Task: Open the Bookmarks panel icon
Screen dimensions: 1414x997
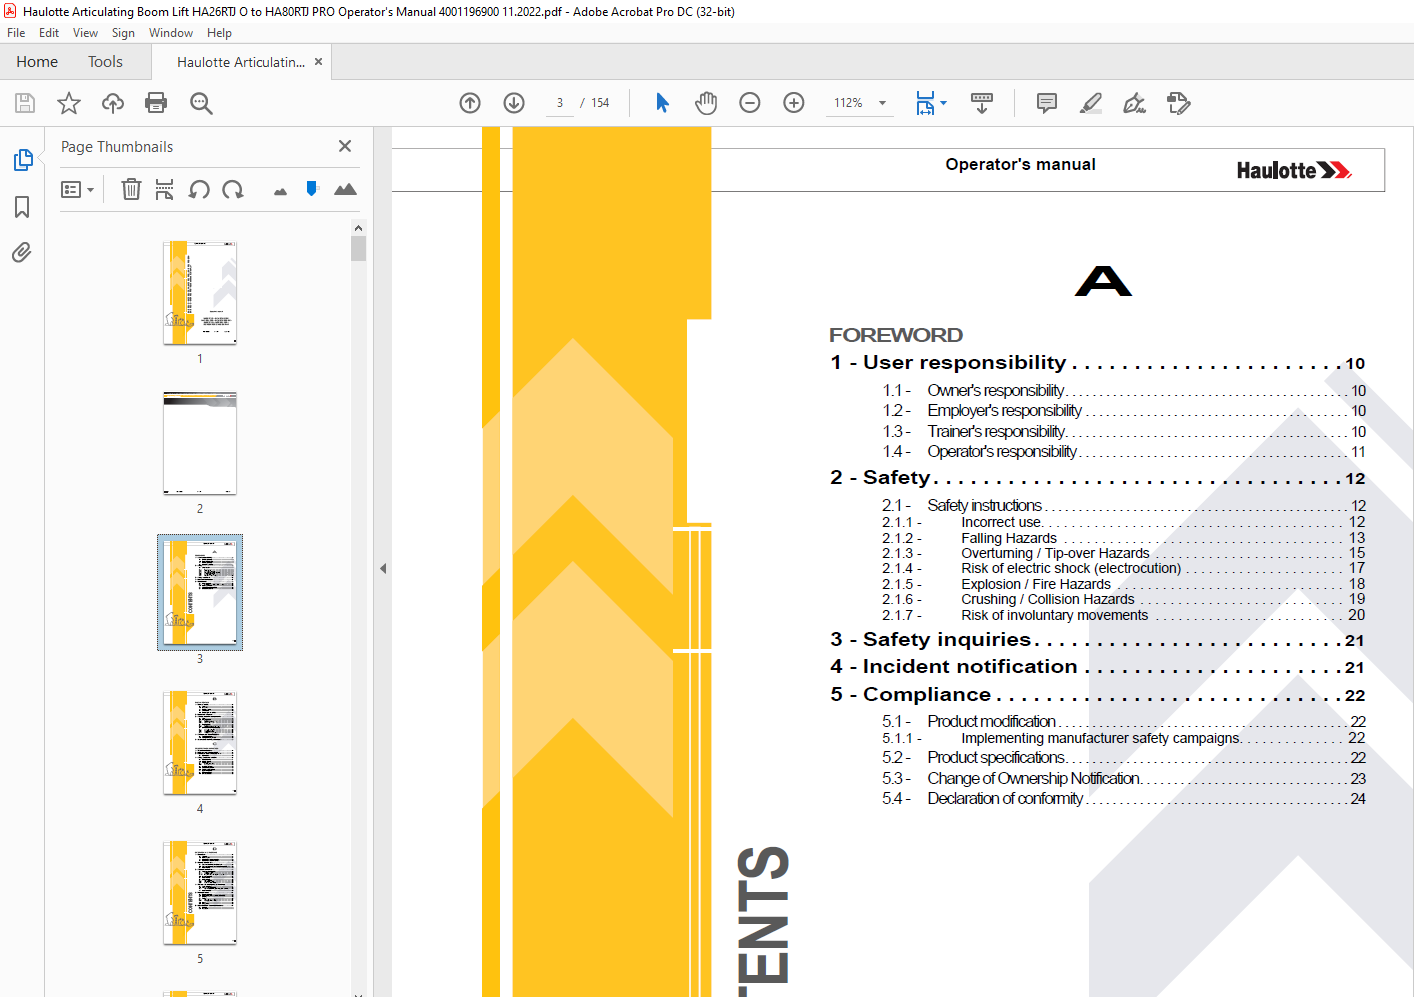Action: 22,207
